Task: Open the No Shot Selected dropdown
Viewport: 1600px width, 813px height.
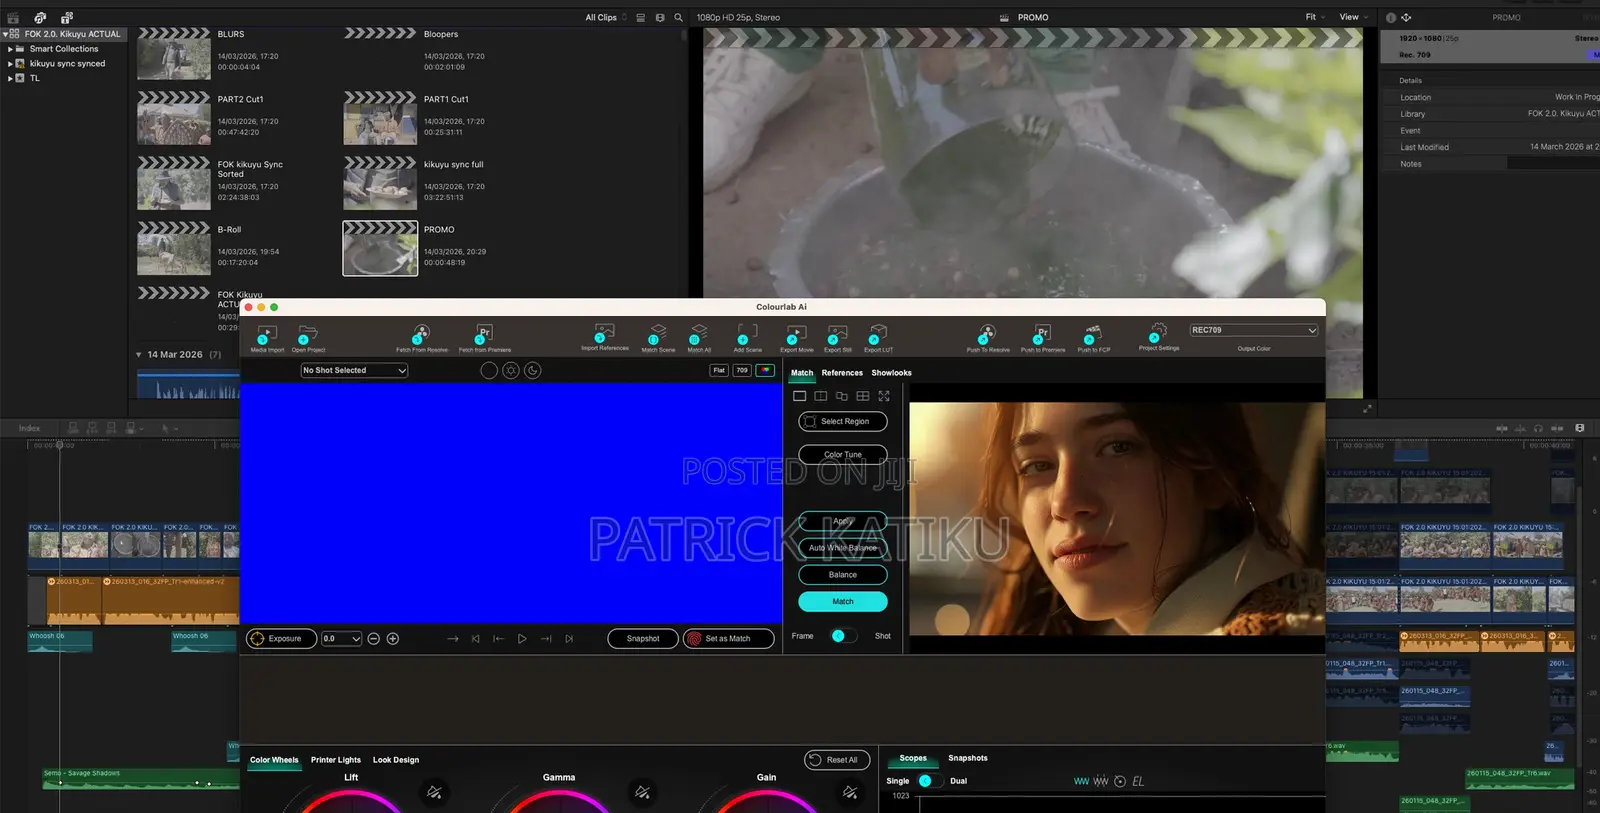Action: 355,370
